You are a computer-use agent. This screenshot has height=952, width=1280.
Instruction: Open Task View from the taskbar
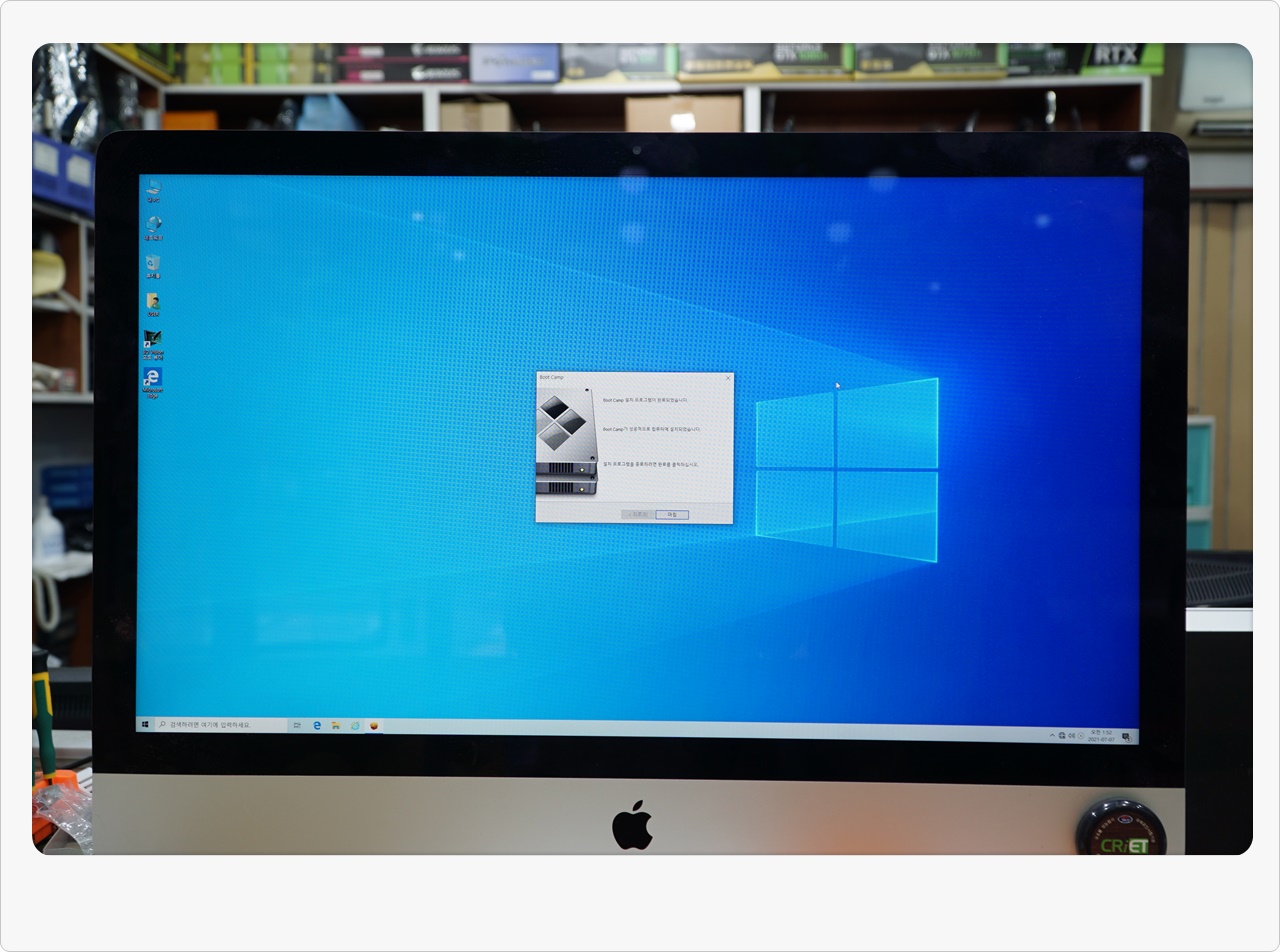(x=297, y=725)
